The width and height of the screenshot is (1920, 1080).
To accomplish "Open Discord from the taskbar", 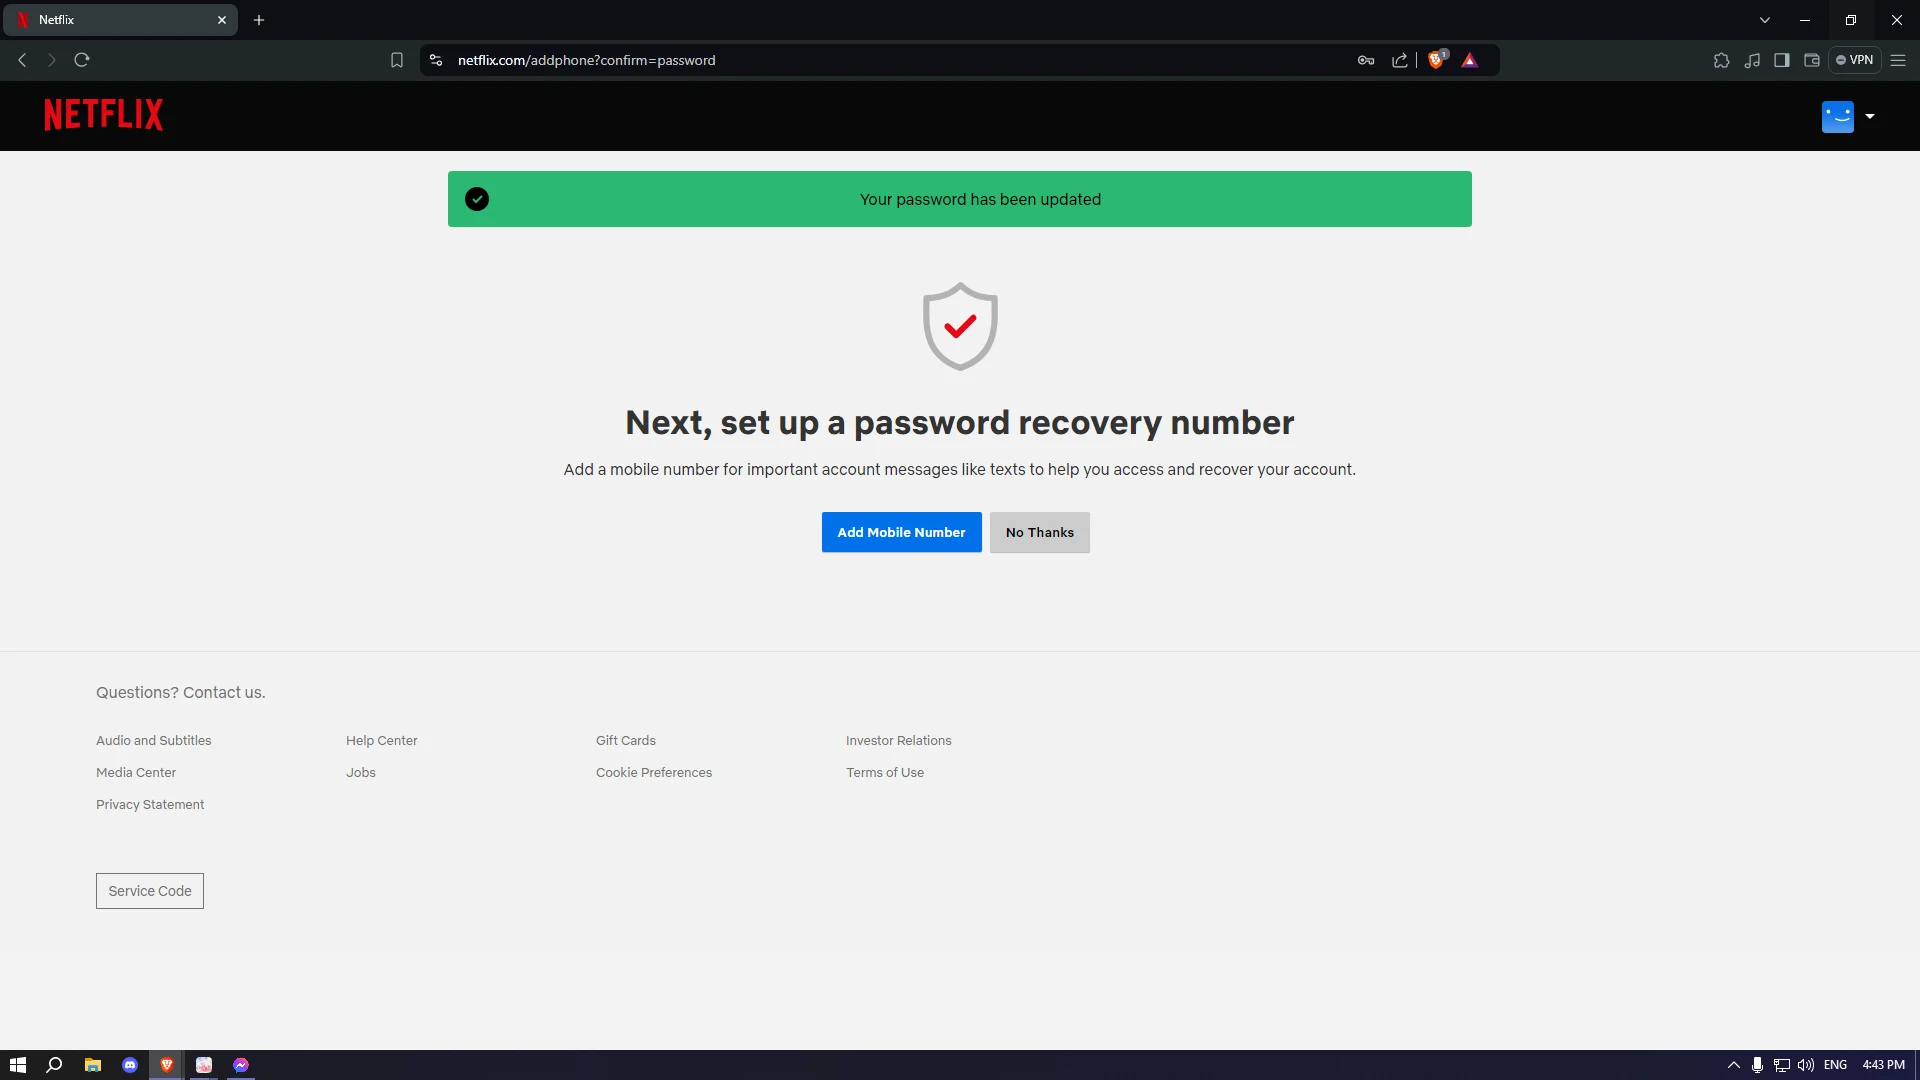I will click(x=130, y=1065).
